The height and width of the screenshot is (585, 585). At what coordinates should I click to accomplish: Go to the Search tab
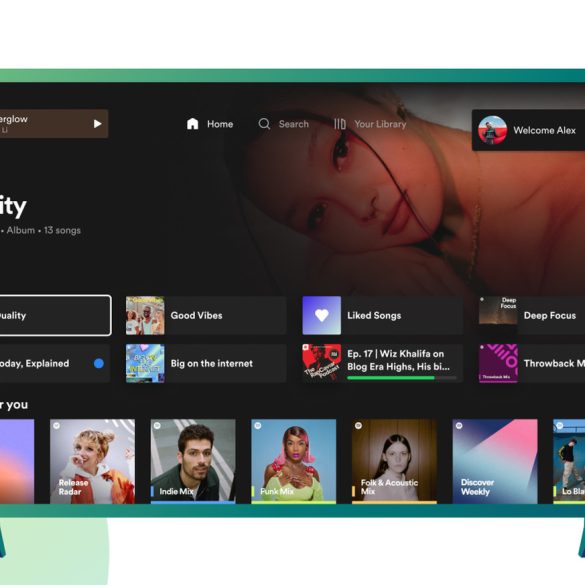pyautogui.click(x=284, y=124)
